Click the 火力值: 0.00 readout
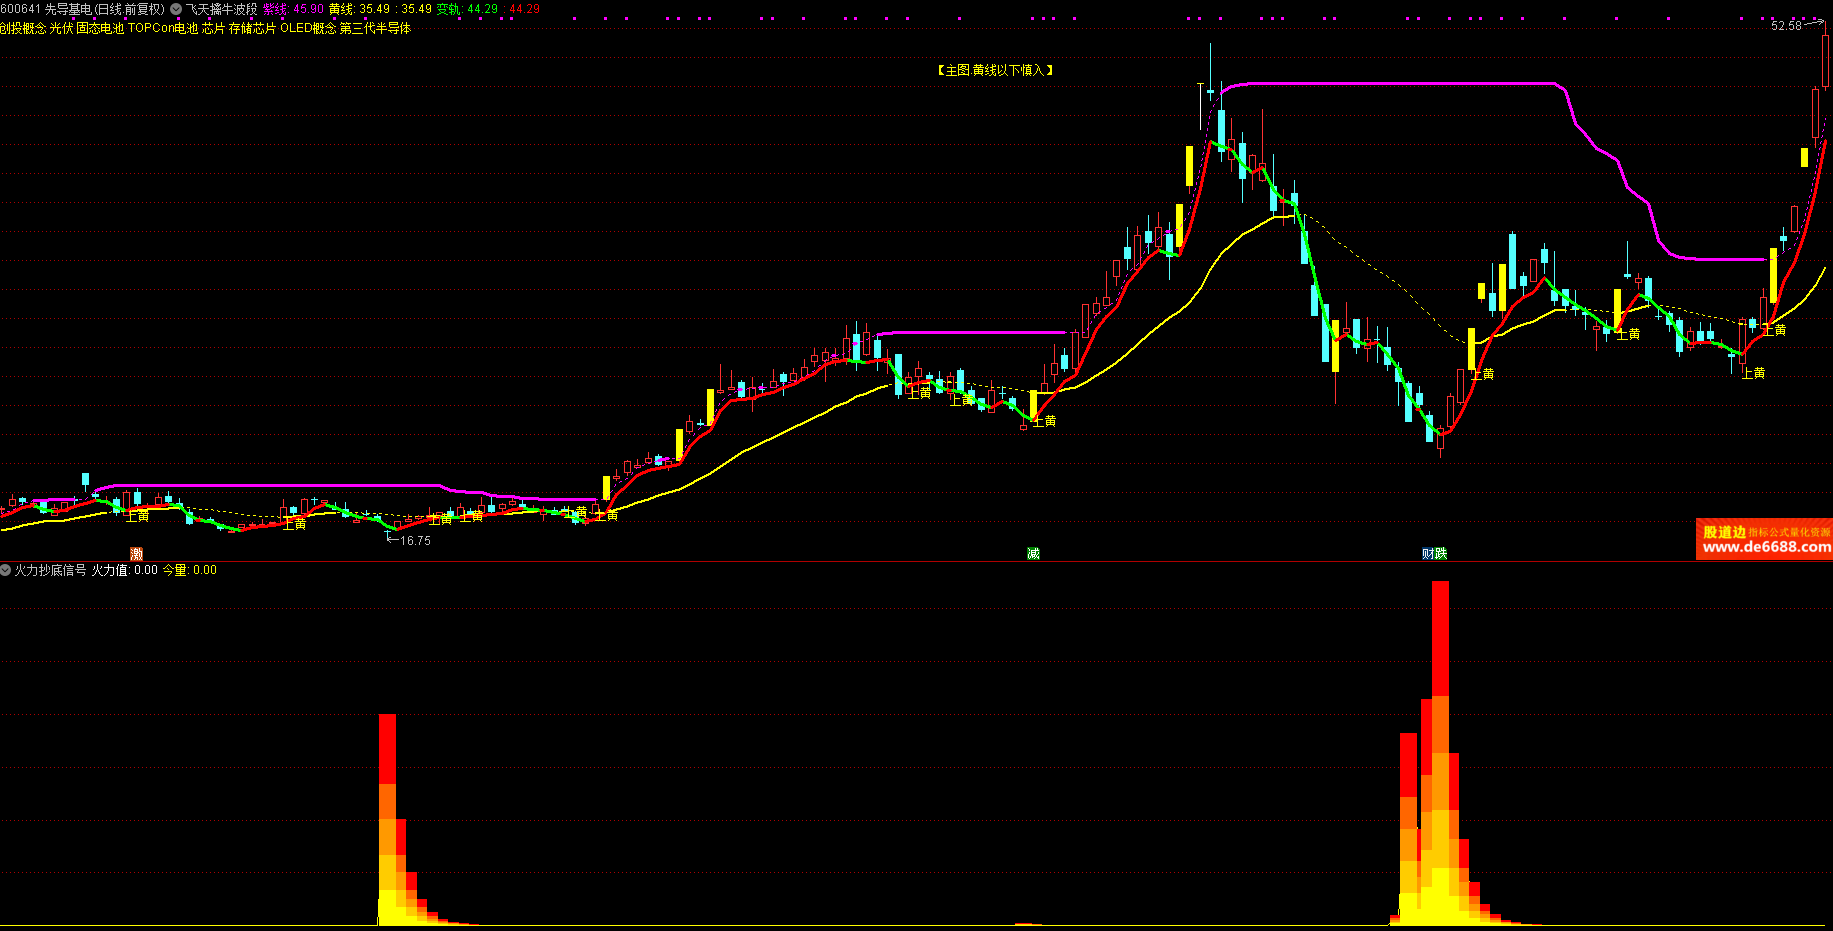This screenshot has height=931, width=1833. (x=125, y=570)
